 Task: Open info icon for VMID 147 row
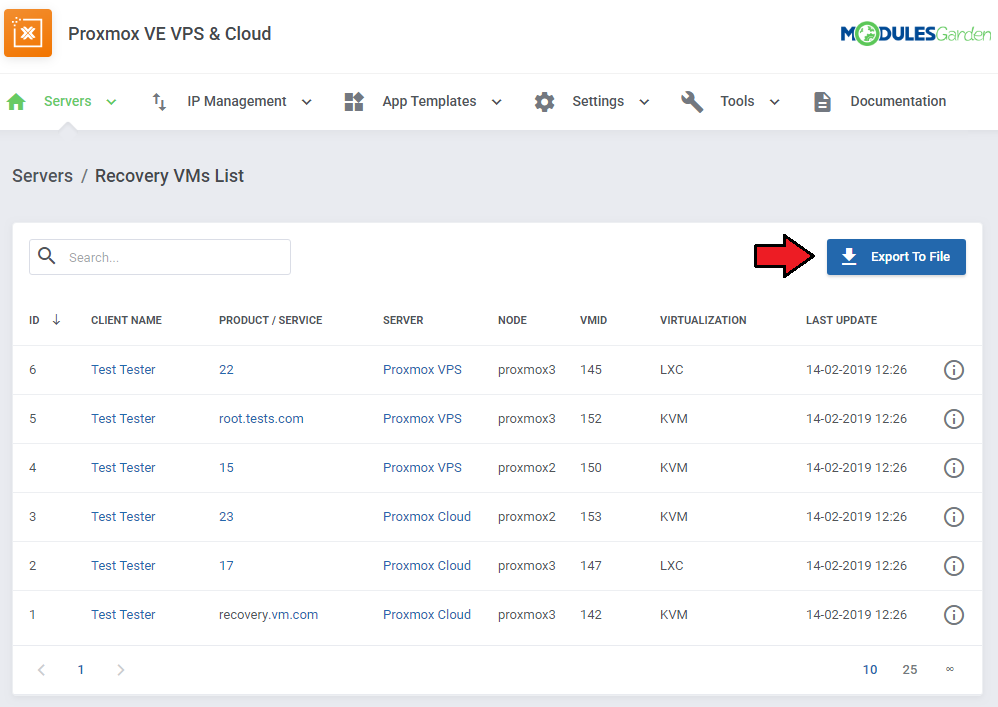click(x=954, y=566)
